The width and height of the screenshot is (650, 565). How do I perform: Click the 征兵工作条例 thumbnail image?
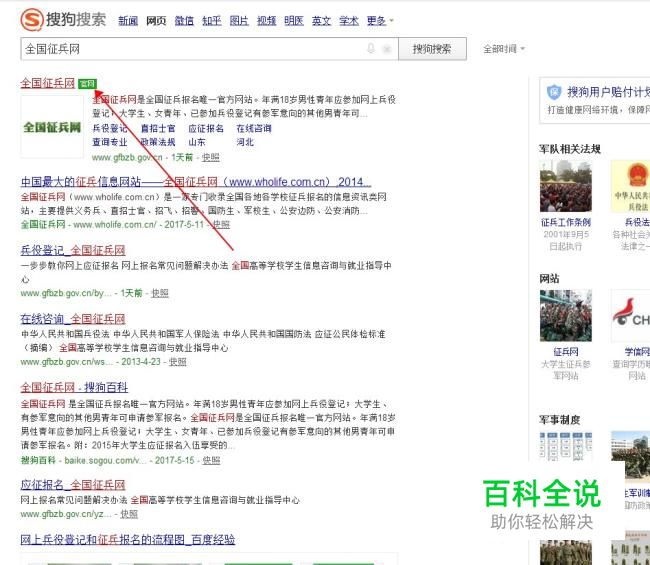(x=566, y=187)
